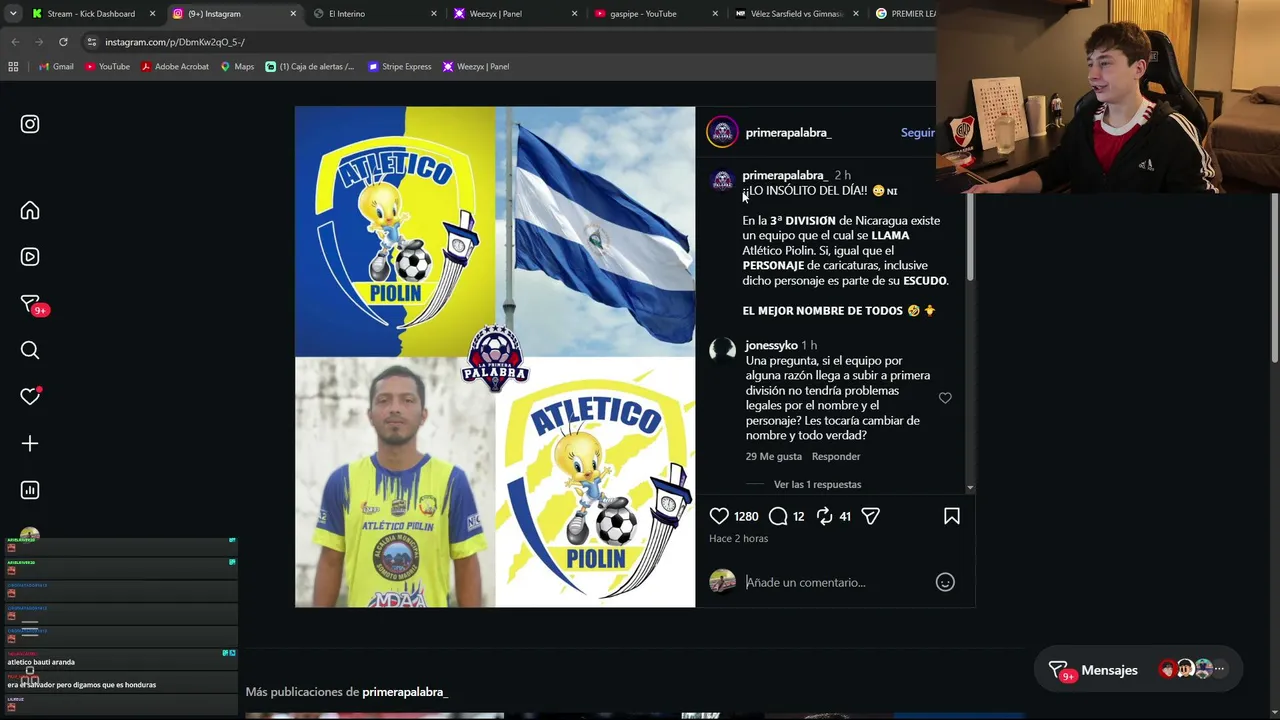Image resolution: width=1280 pixels, height=720 pixels.
Task: Open the Weezyx | Panel bookmark
Action: point(476,67)
